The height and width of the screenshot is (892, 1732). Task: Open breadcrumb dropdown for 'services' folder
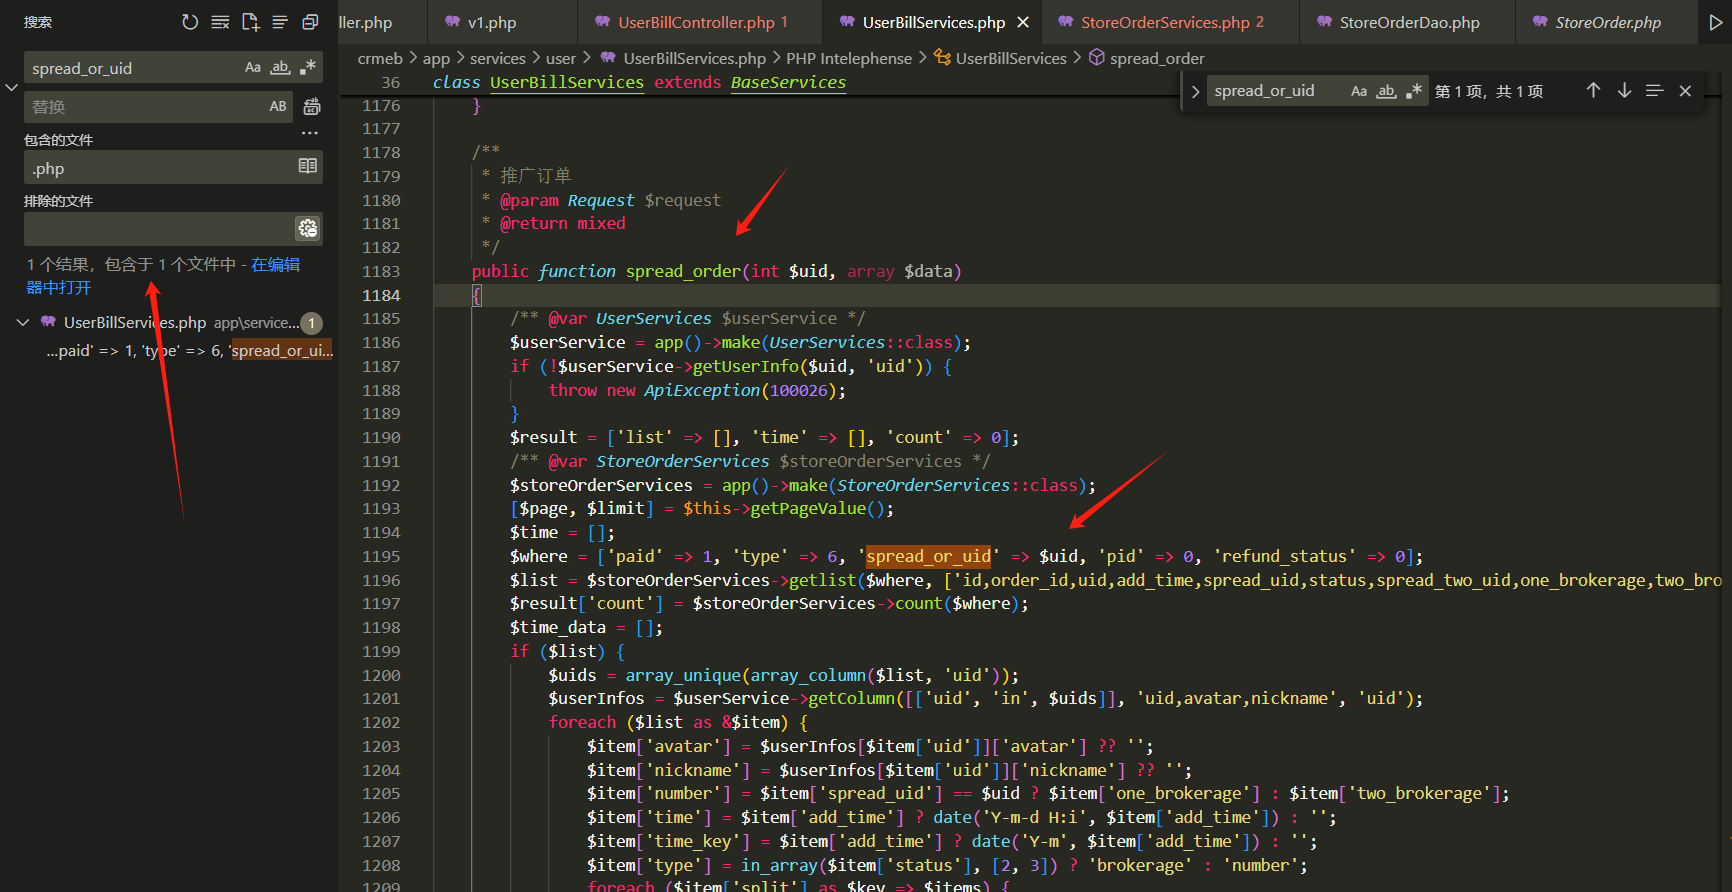click(497, 58)
